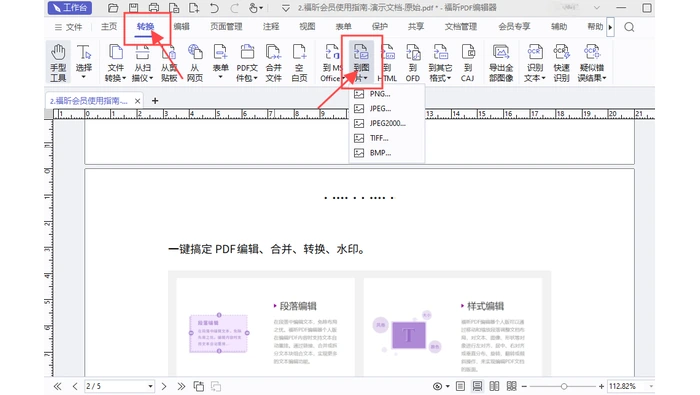Enable continuous facing view mode
Viewport: 700px width, 395px height.
511,387
